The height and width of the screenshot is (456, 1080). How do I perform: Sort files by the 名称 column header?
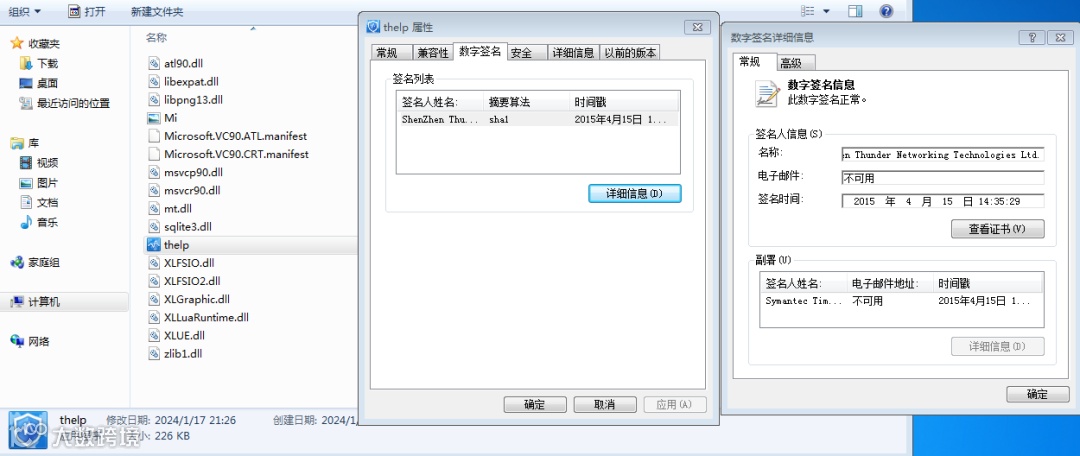coord(156,37)
